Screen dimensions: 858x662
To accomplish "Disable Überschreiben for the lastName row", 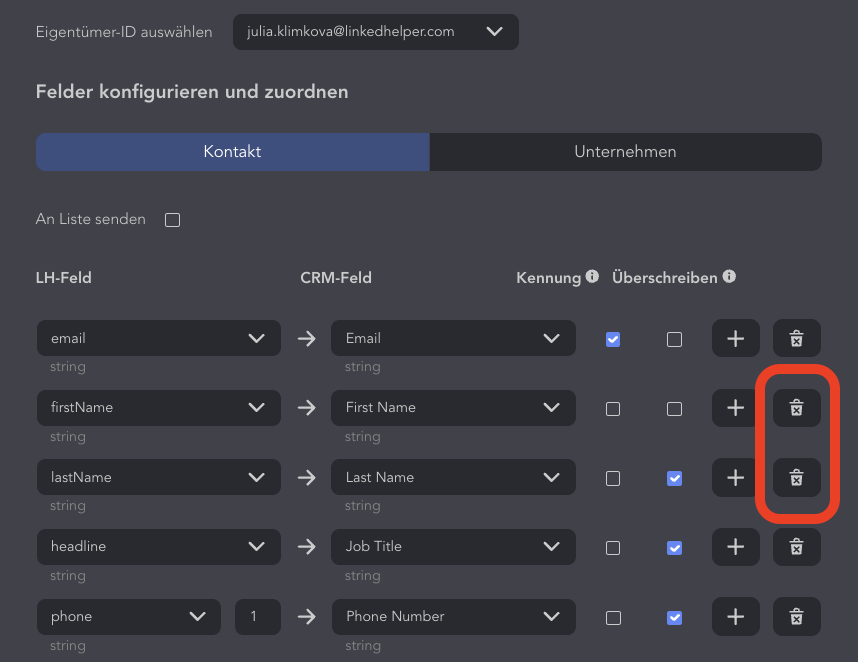I will (674, 479).
